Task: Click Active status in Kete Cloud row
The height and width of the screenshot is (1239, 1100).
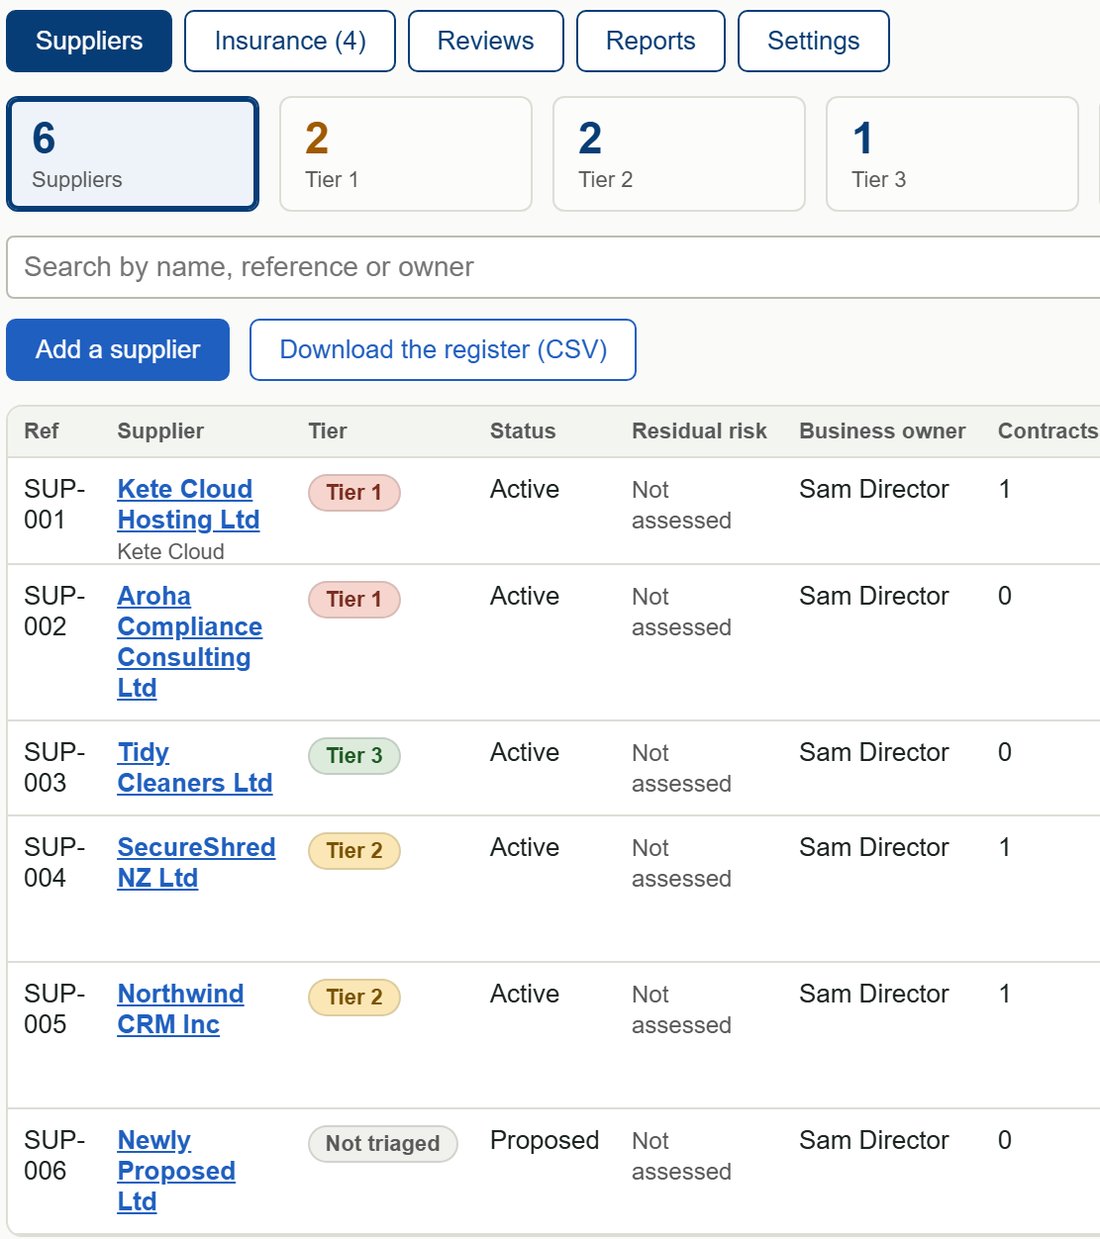Action: click(x=524, y=489)
